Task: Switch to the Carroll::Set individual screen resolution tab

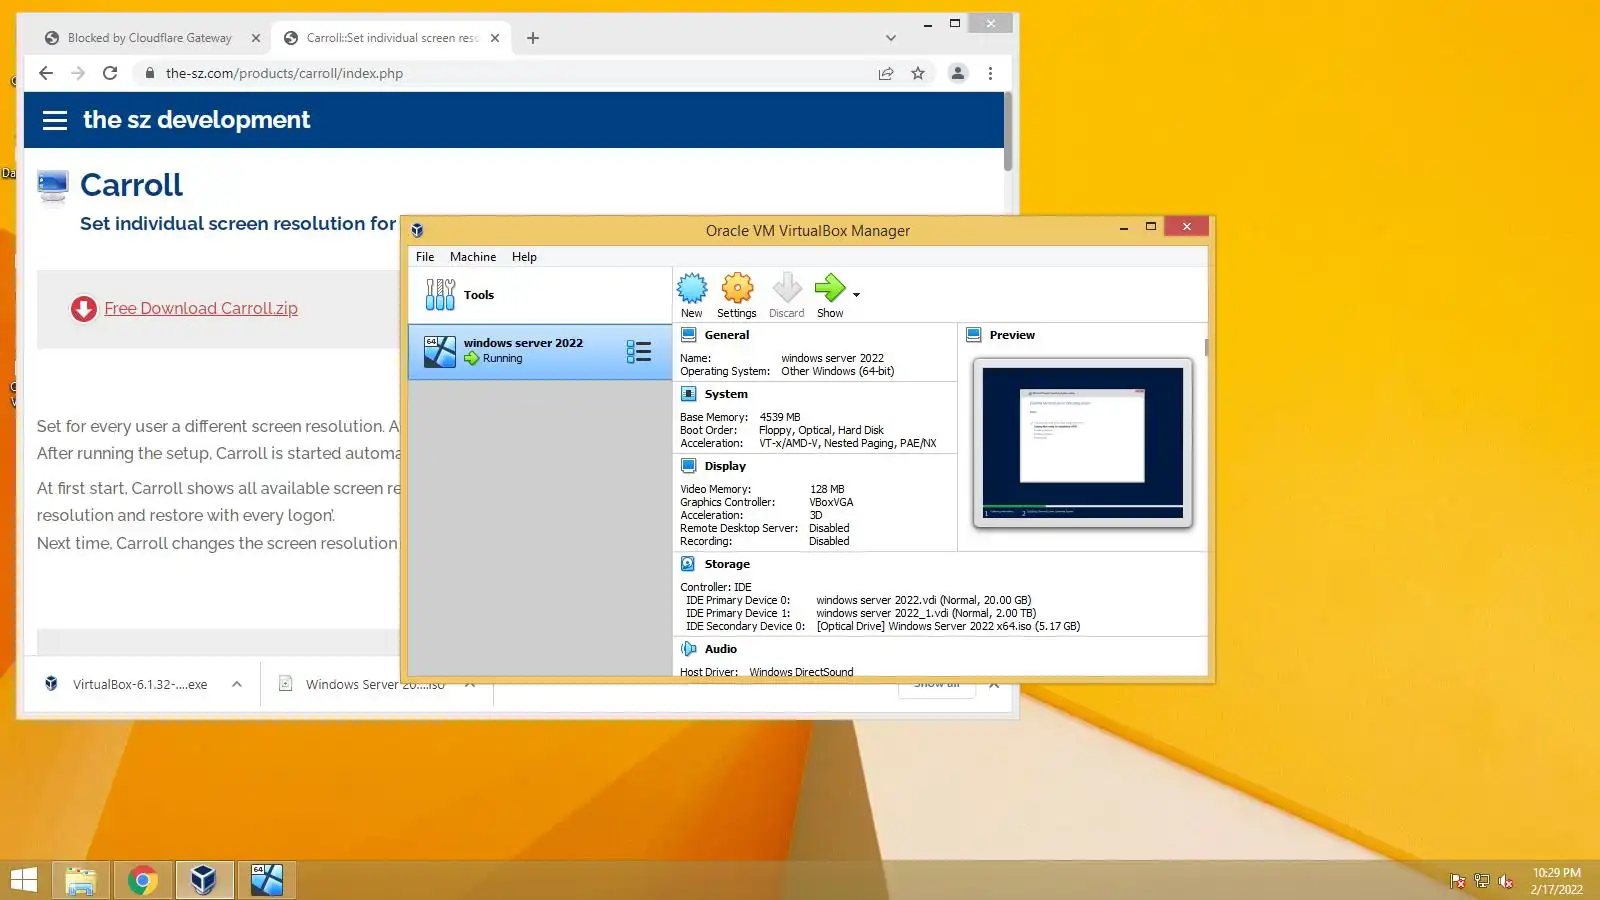Action: [x=393, y=38]
